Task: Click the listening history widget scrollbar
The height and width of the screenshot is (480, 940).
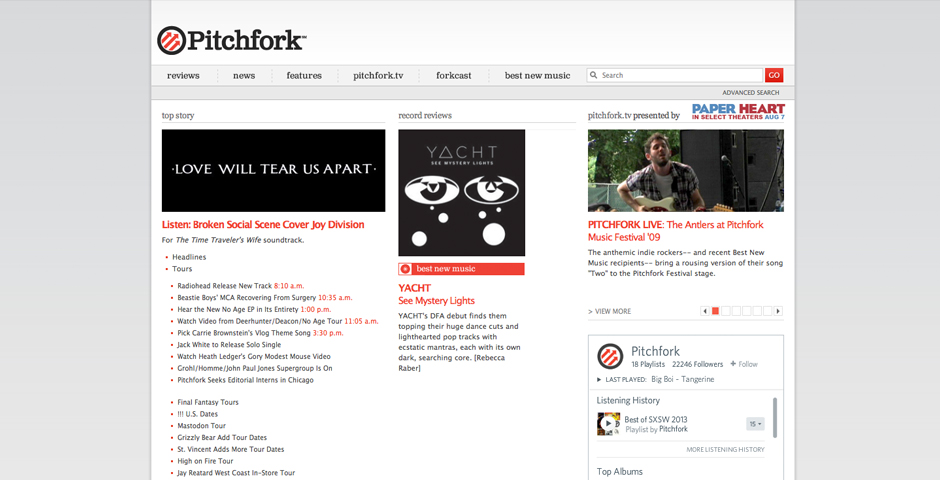Action: click(775, 418)
